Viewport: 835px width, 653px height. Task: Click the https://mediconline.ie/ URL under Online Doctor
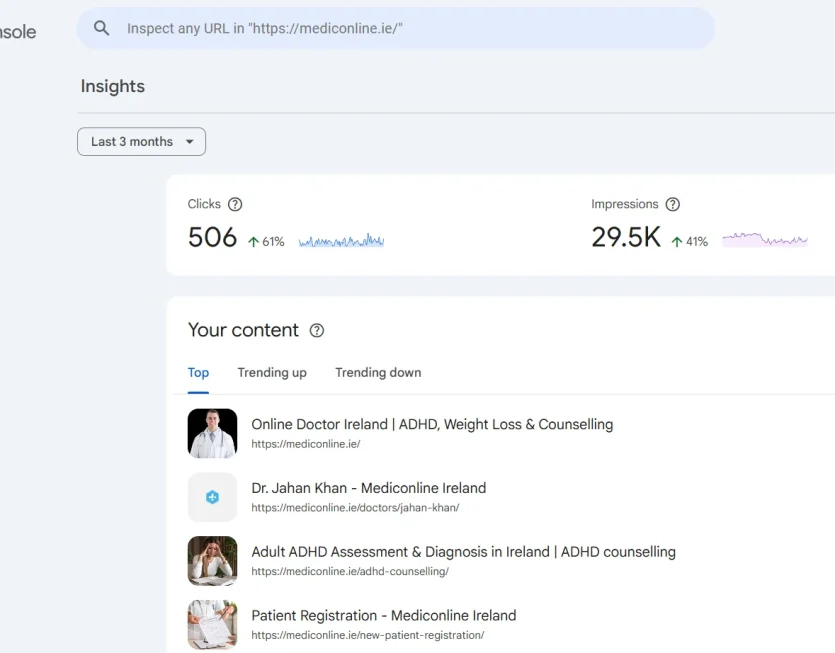[x=306, y=444]
